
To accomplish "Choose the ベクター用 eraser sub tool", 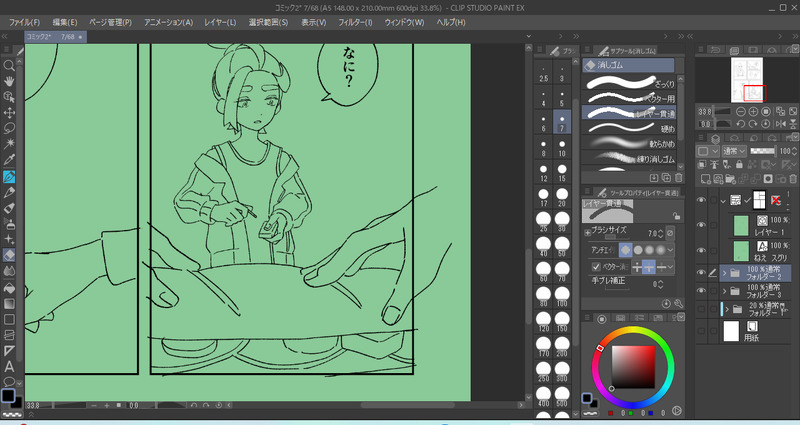I will click(629, 97).
